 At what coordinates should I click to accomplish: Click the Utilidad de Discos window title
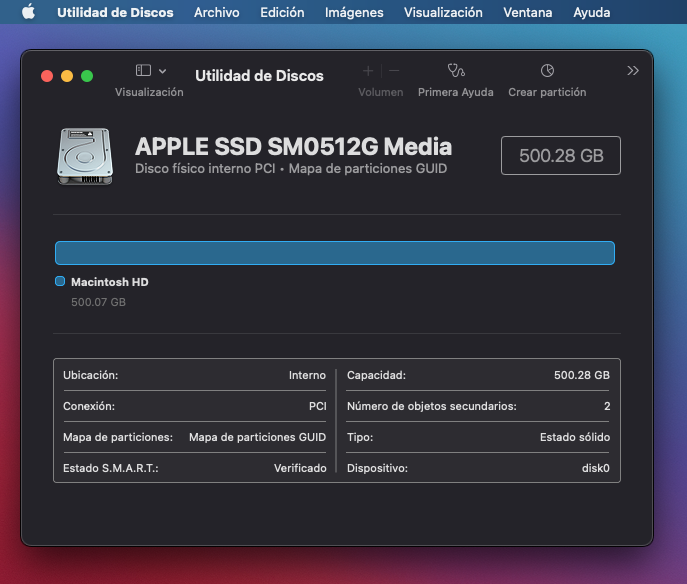[x=259, y=76]
